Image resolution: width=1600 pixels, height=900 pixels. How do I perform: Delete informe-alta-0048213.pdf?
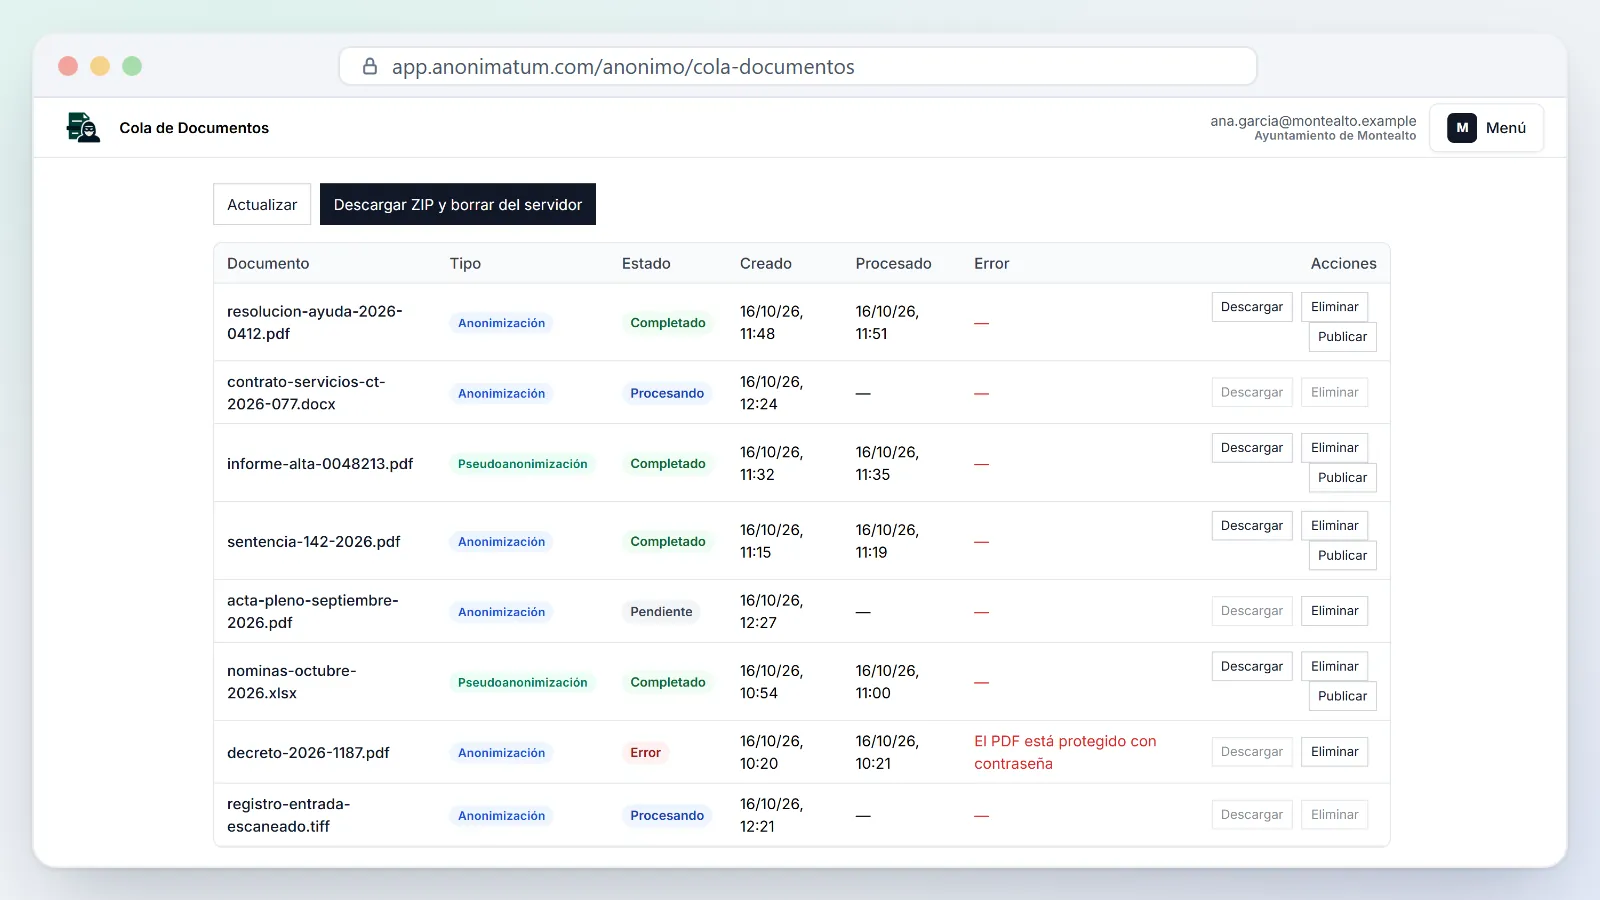pos(1335,448)
